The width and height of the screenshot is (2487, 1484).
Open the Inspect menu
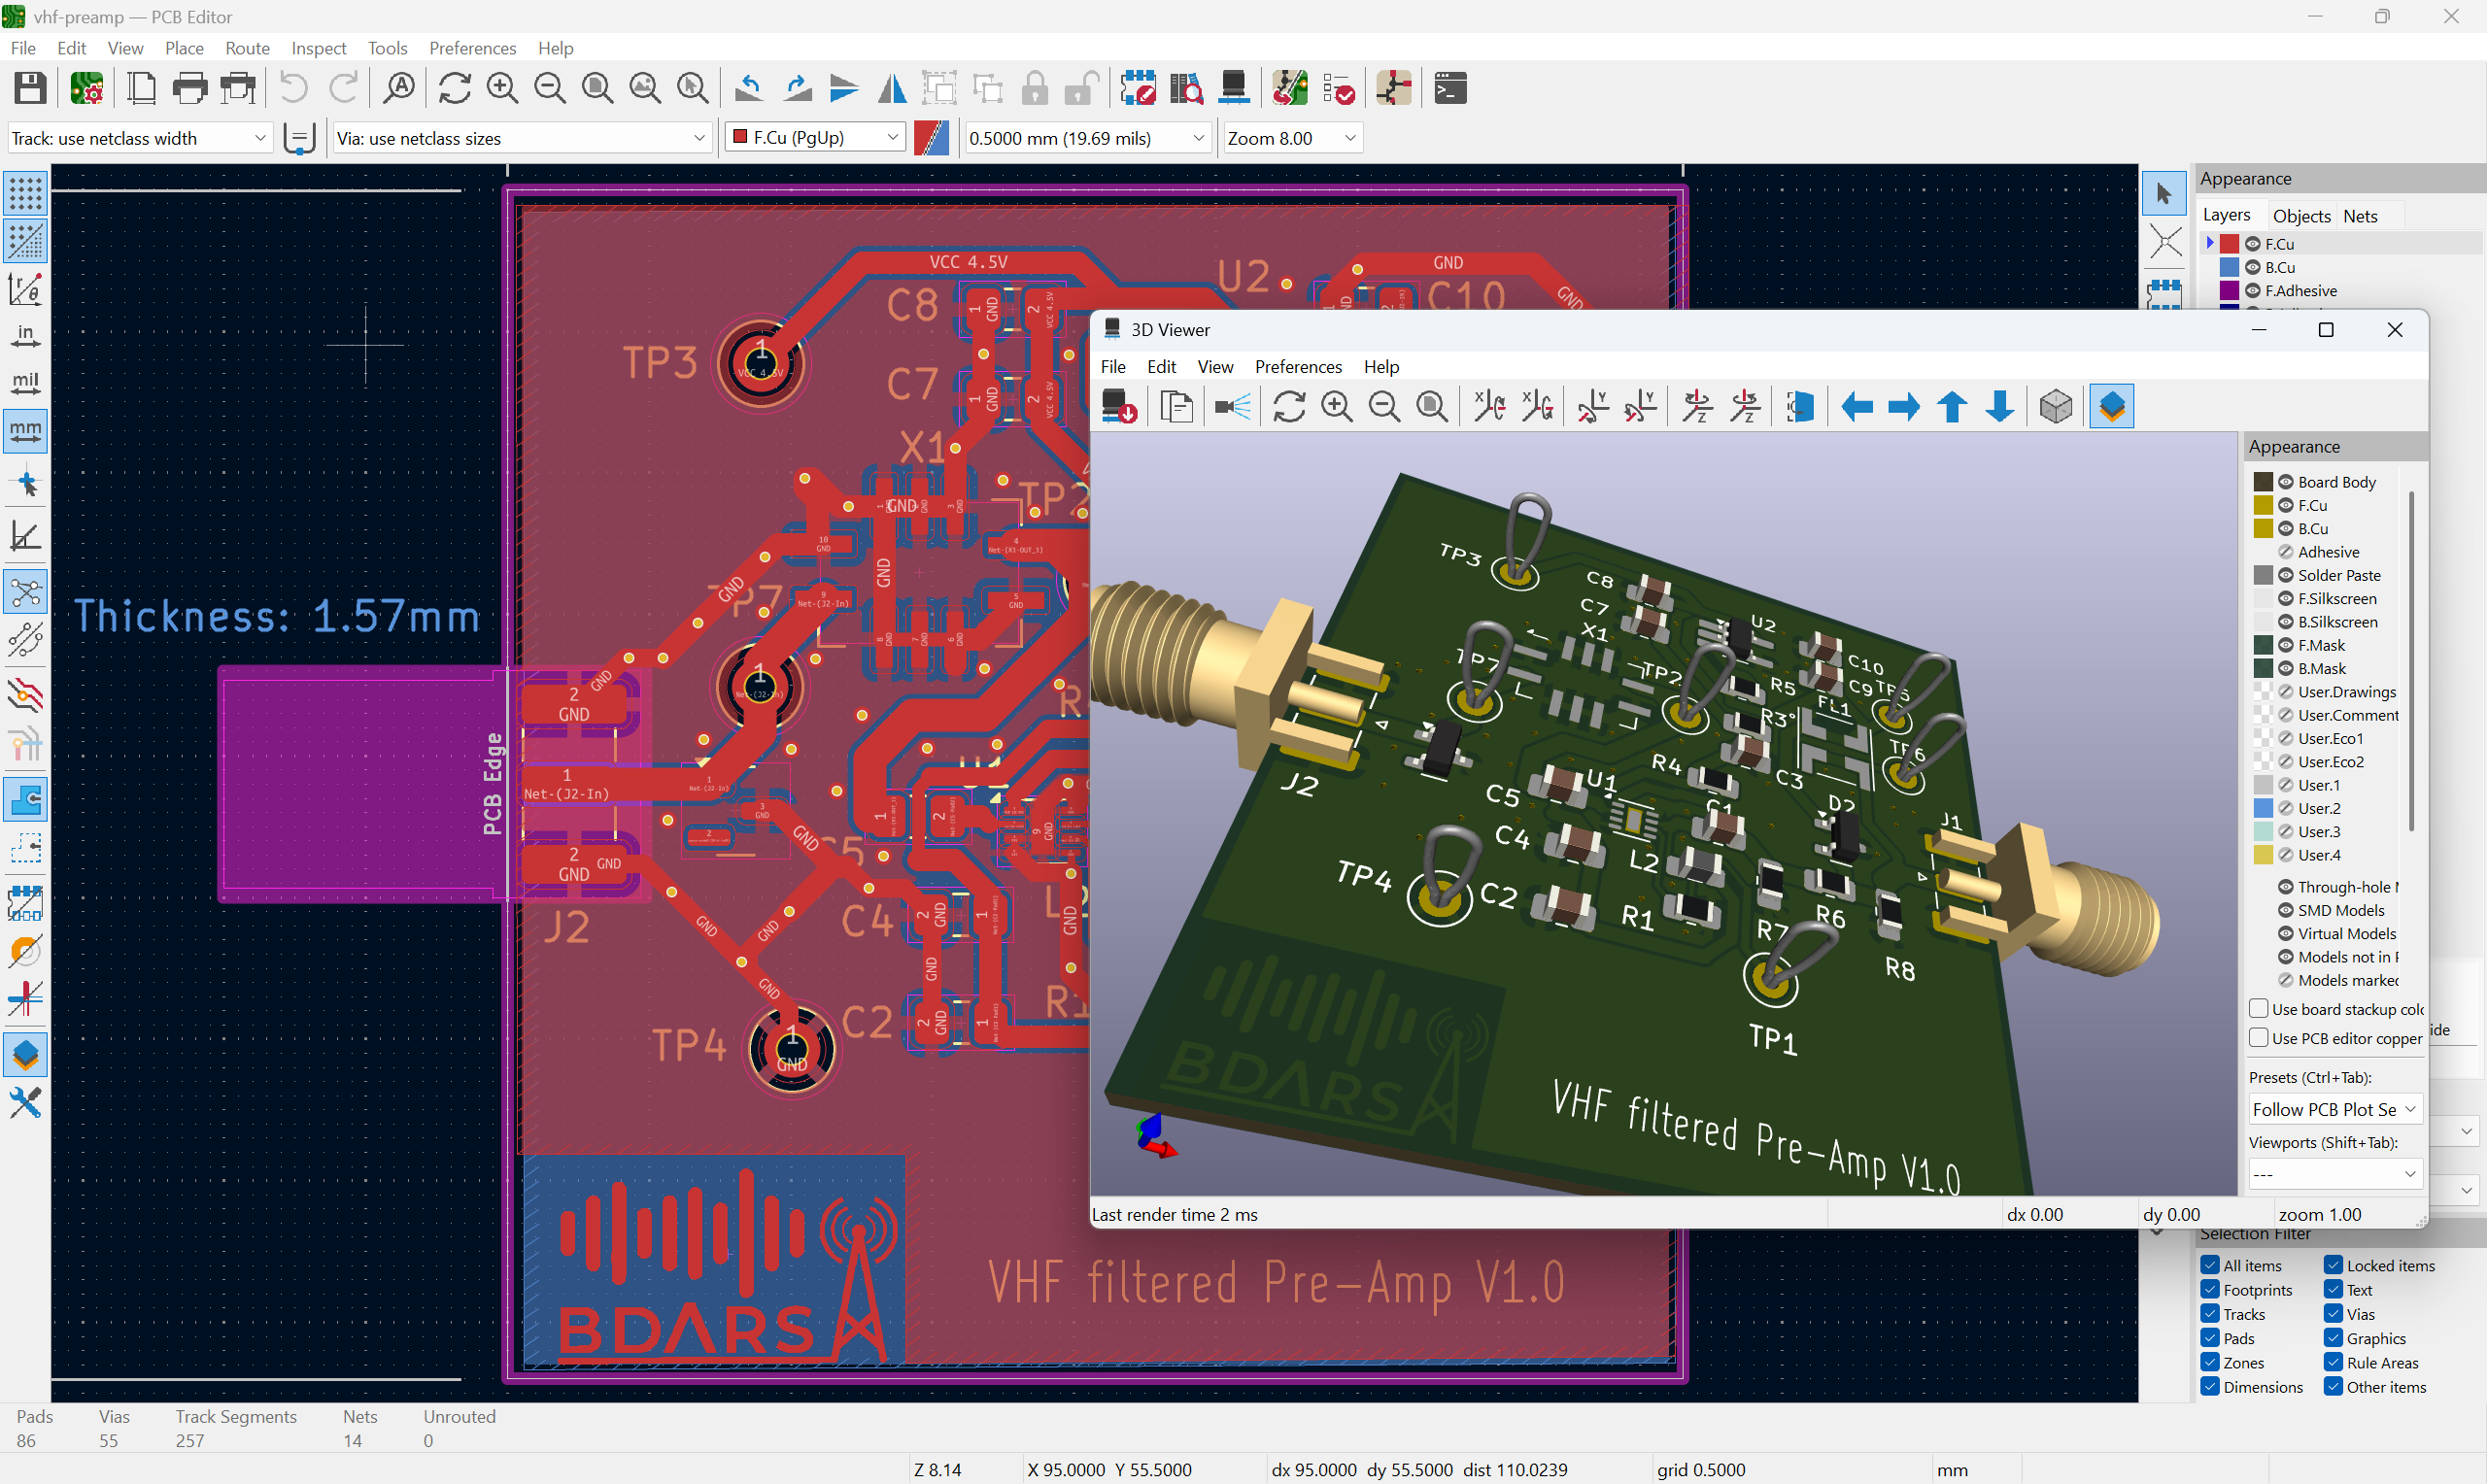pyautogui.click(x=318, y=48)
